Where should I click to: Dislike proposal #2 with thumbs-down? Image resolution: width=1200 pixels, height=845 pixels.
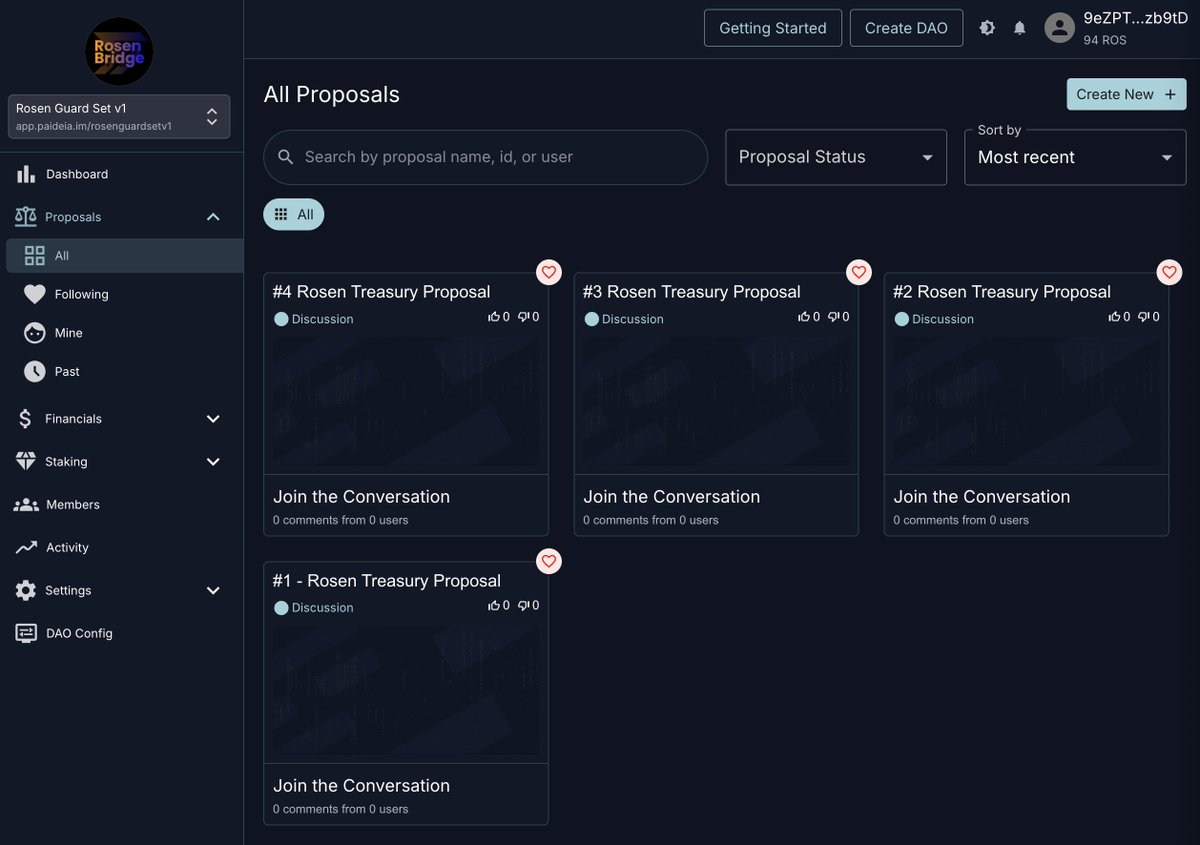coord(1143,317)
